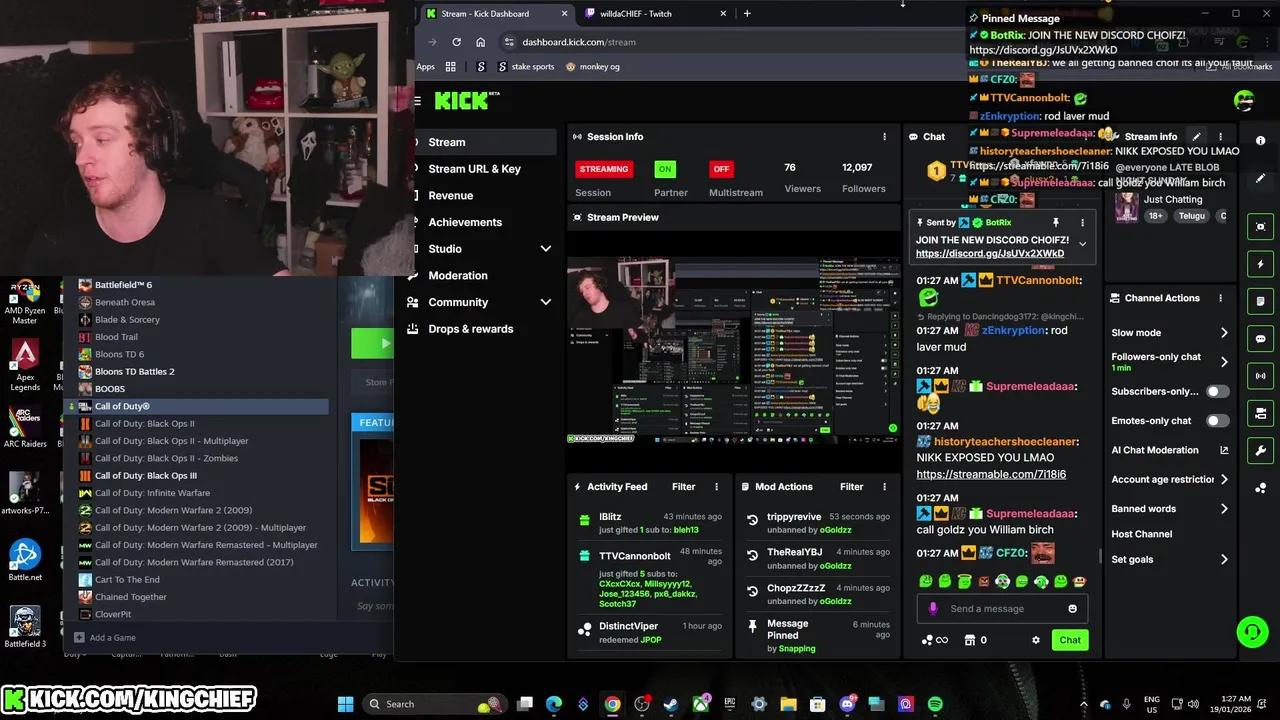Open the green headset support widget
Image resolution: width=1280 pixels, height=720 pixels.
pos(1252,631)
